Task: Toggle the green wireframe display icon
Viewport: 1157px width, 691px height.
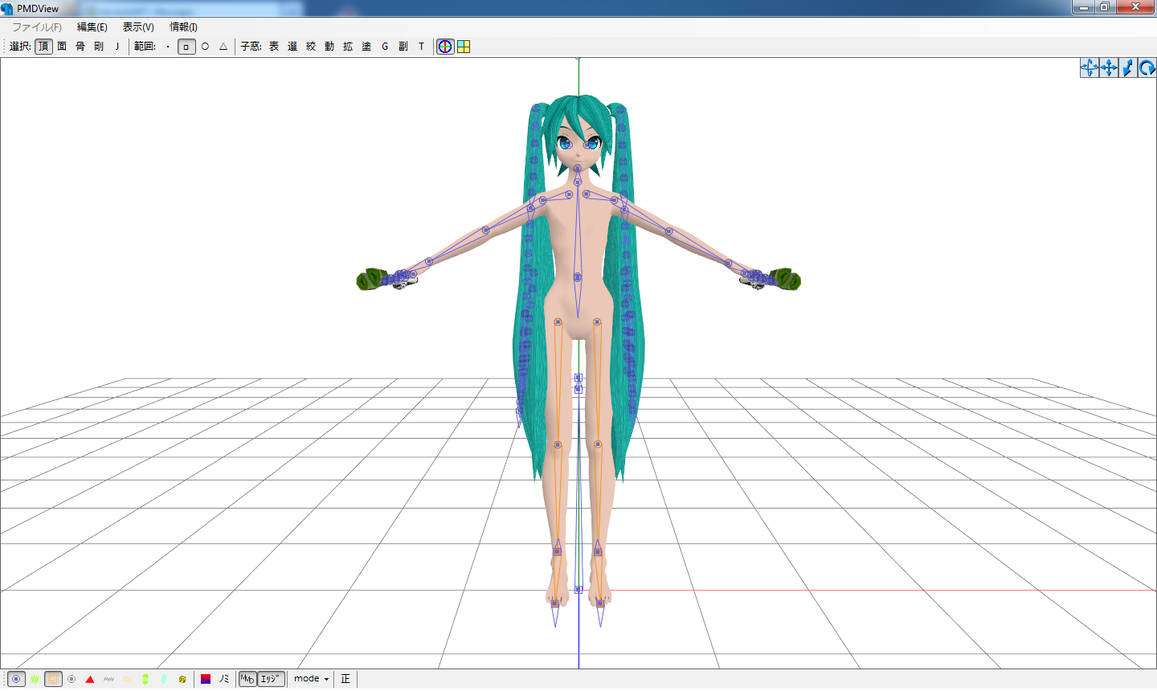Action: (x=35, y=679)
